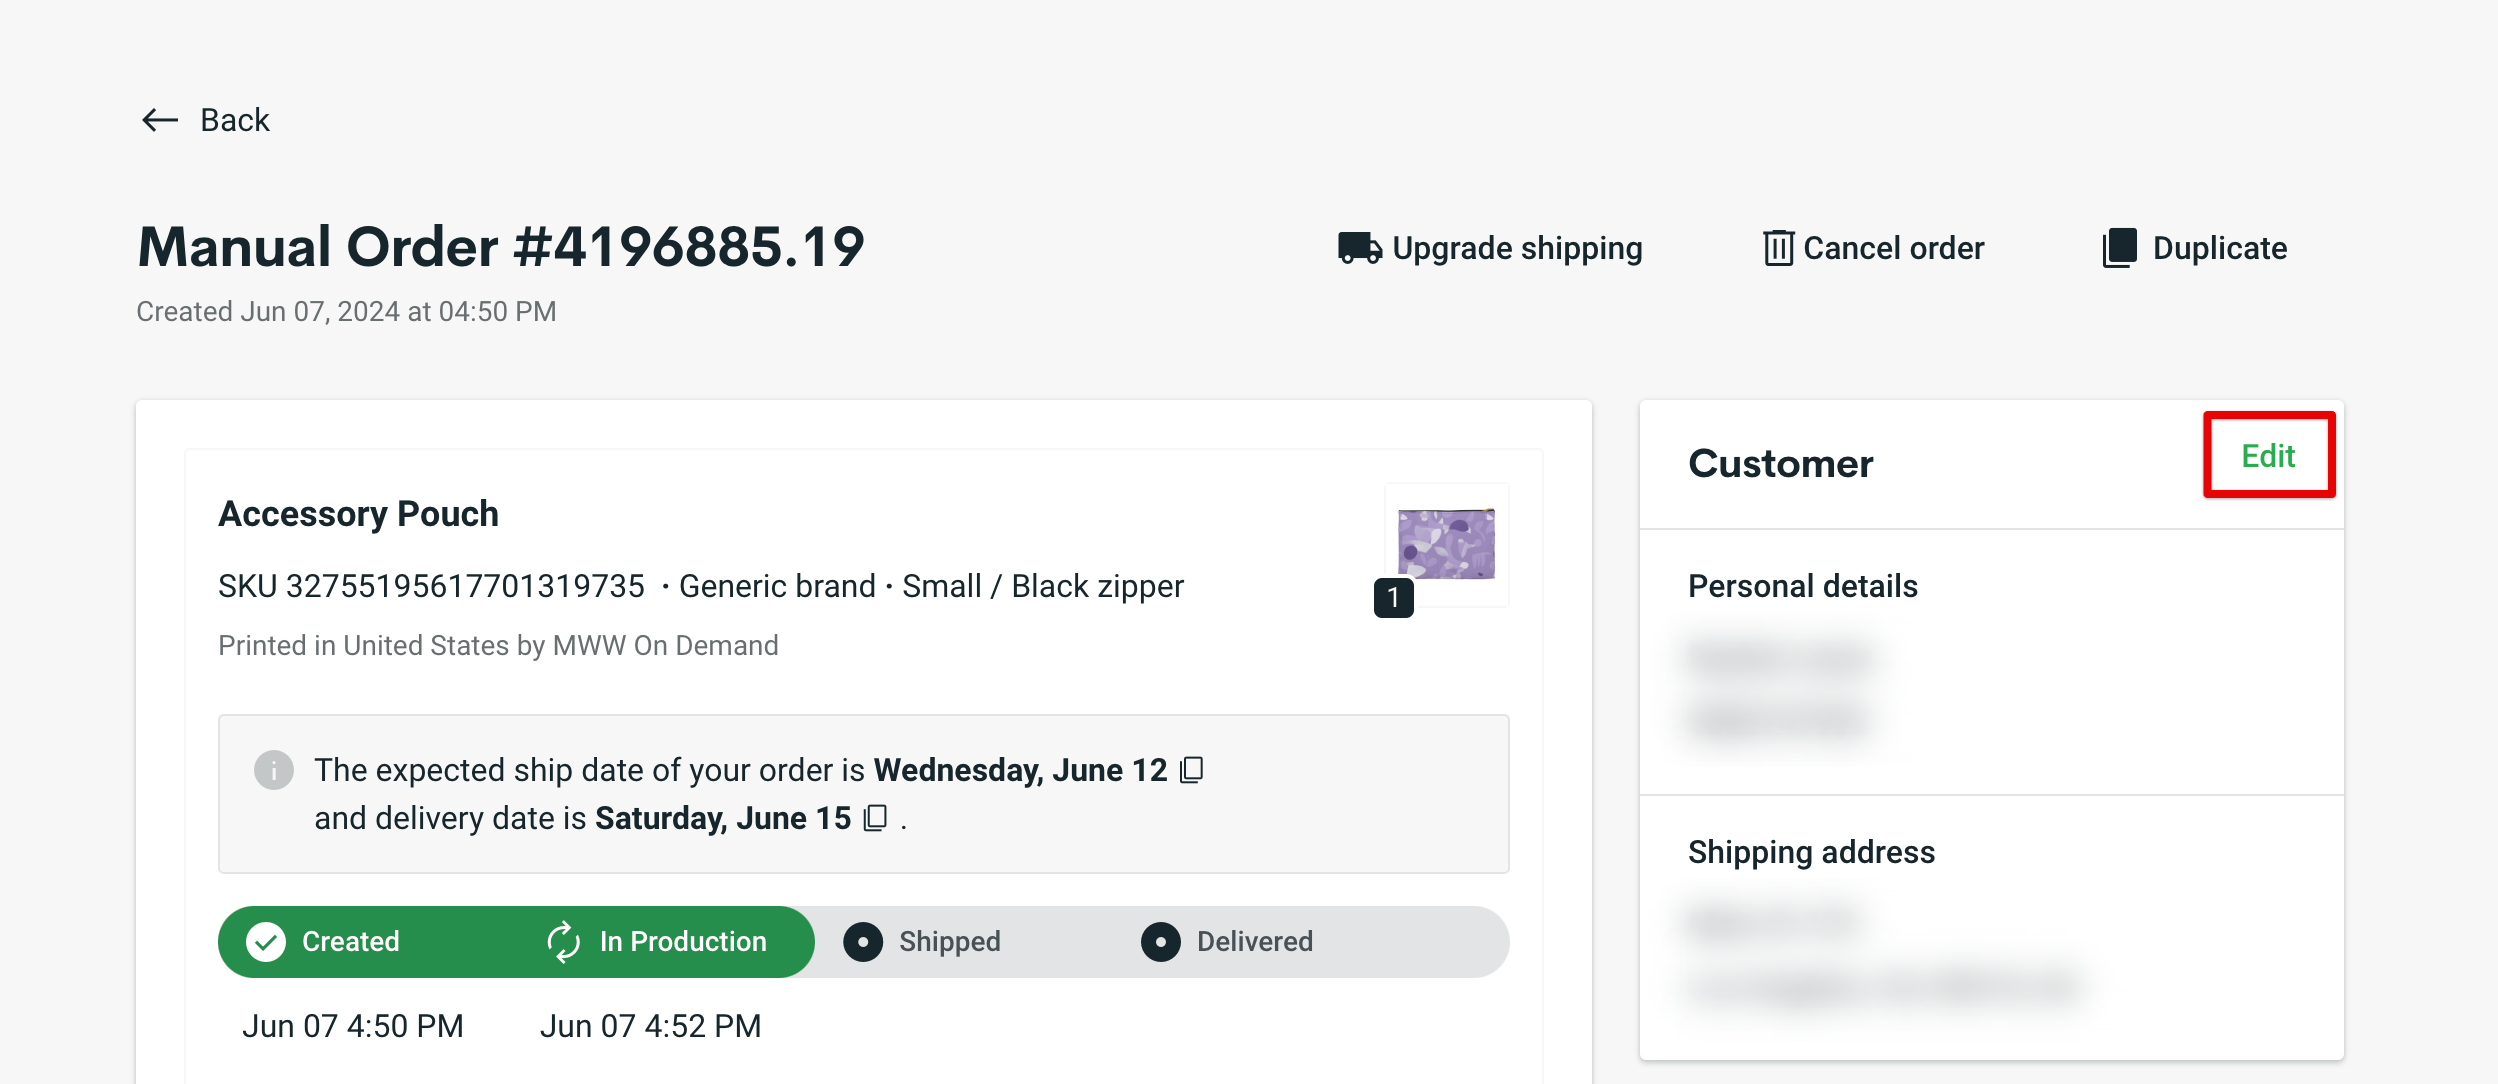This screenshot has height=1084, width=2498.
Task: Open the Accessory Pouch product thumbnail
Action: (1445, 543)
